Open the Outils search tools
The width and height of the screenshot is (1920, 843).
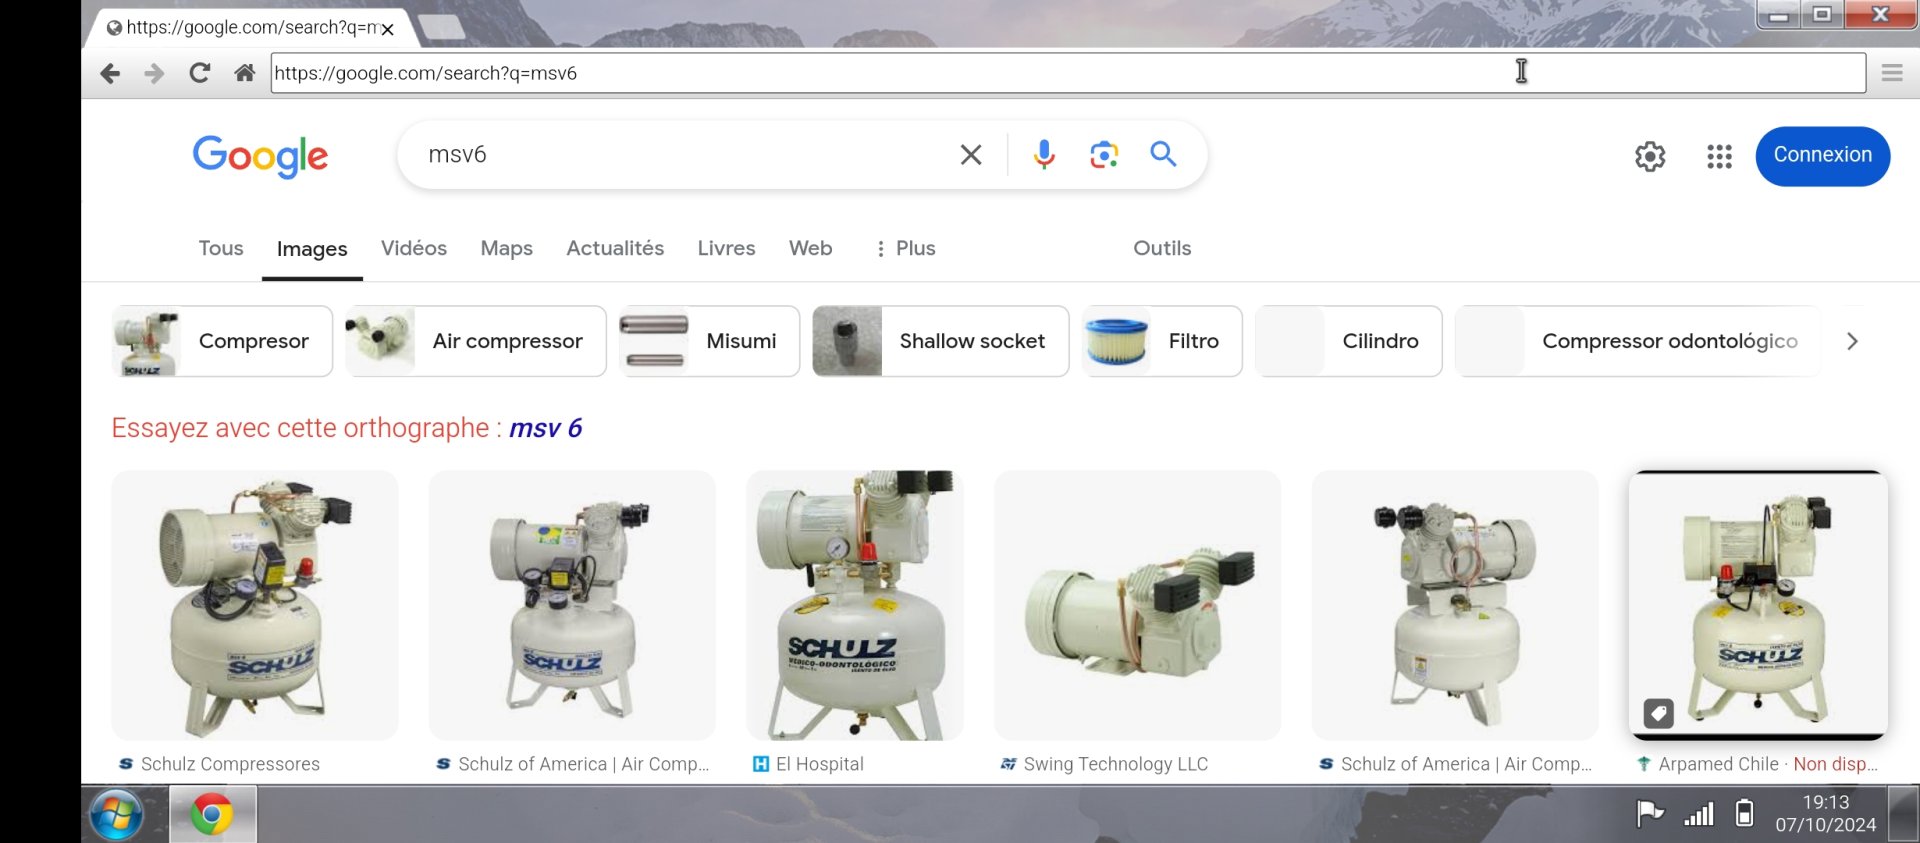click(1162, 248)
